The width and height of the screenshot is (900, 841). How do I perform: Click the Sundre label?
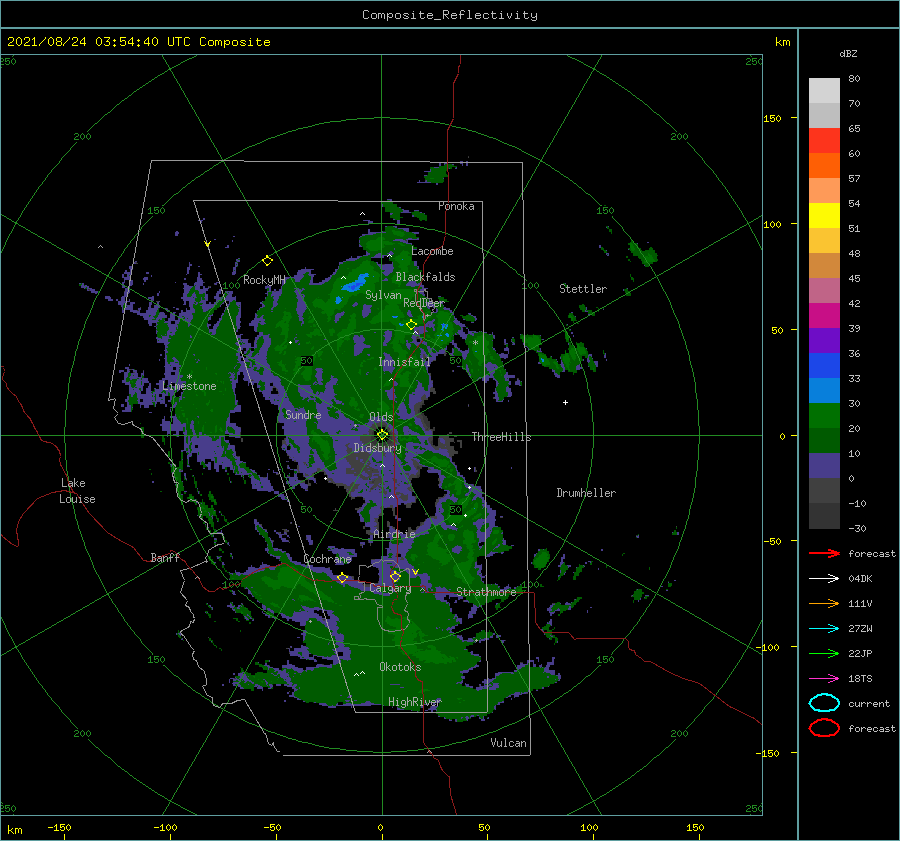pos(303,414)
